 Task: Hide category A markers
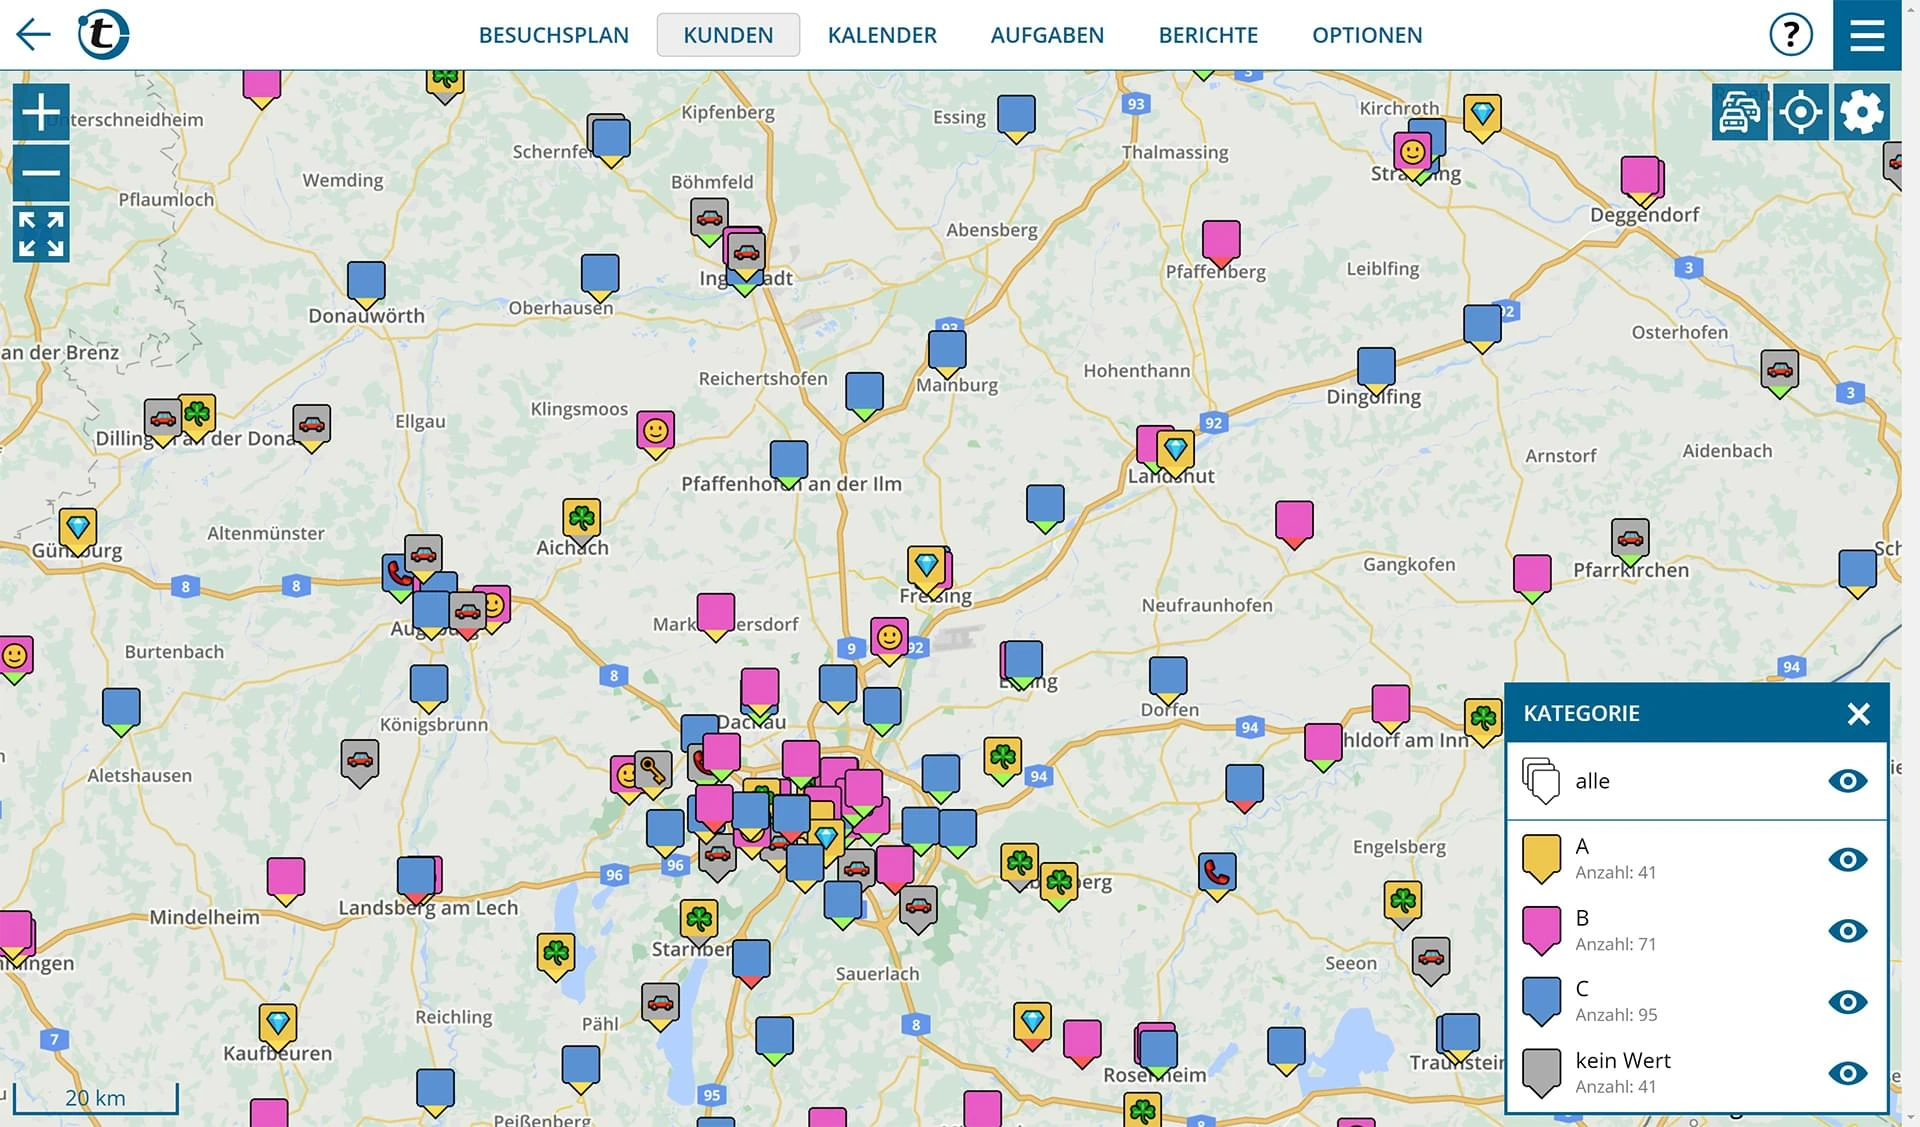[1847, 860]
